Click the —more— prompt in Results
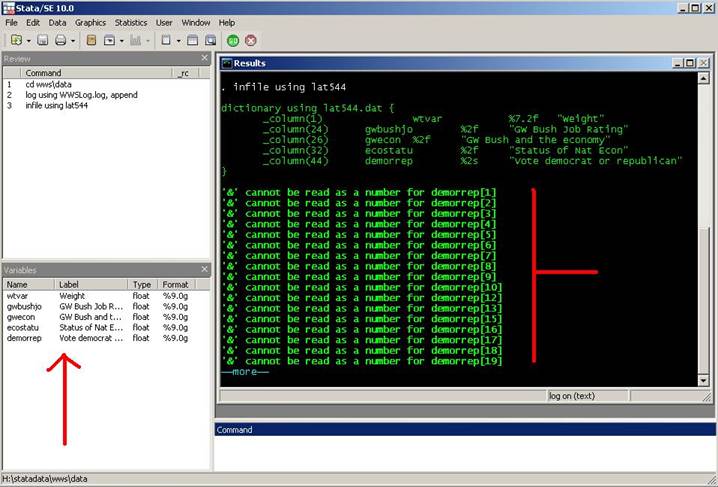 [x=245, y=371]
